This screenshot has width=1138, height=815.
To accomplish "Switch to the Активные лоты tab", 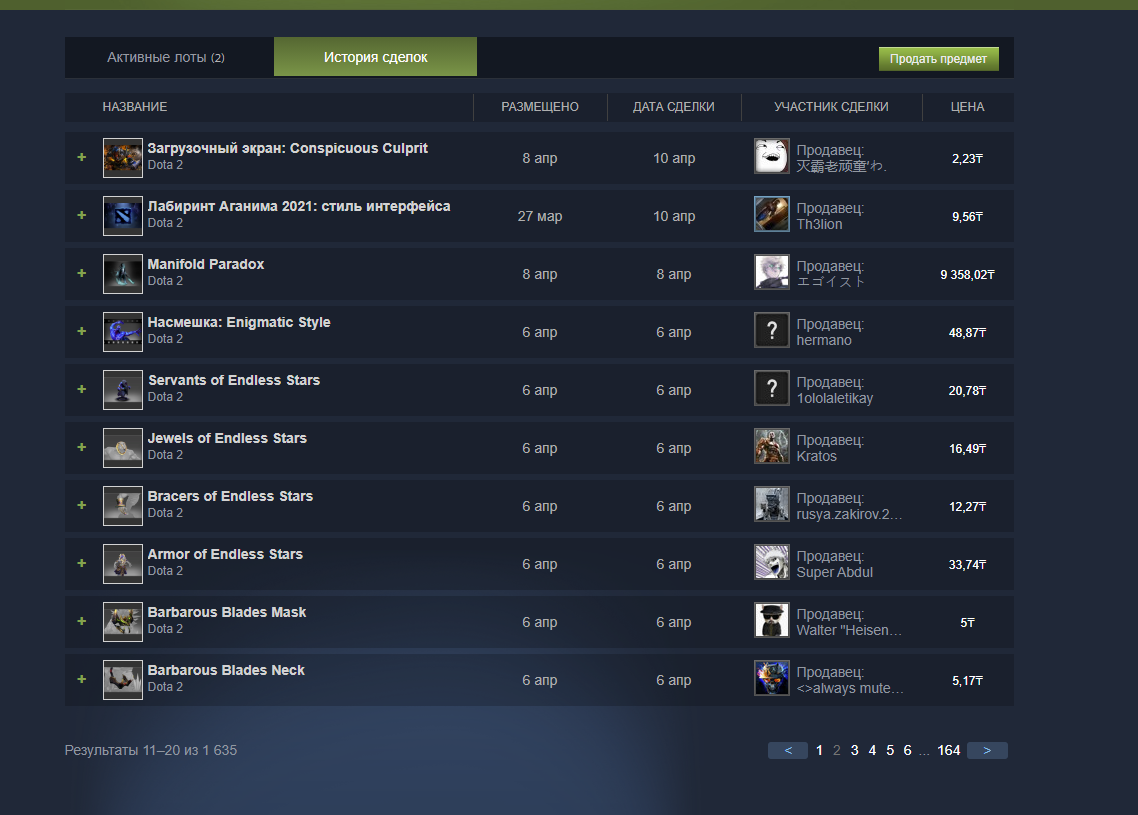I will 168,57.
